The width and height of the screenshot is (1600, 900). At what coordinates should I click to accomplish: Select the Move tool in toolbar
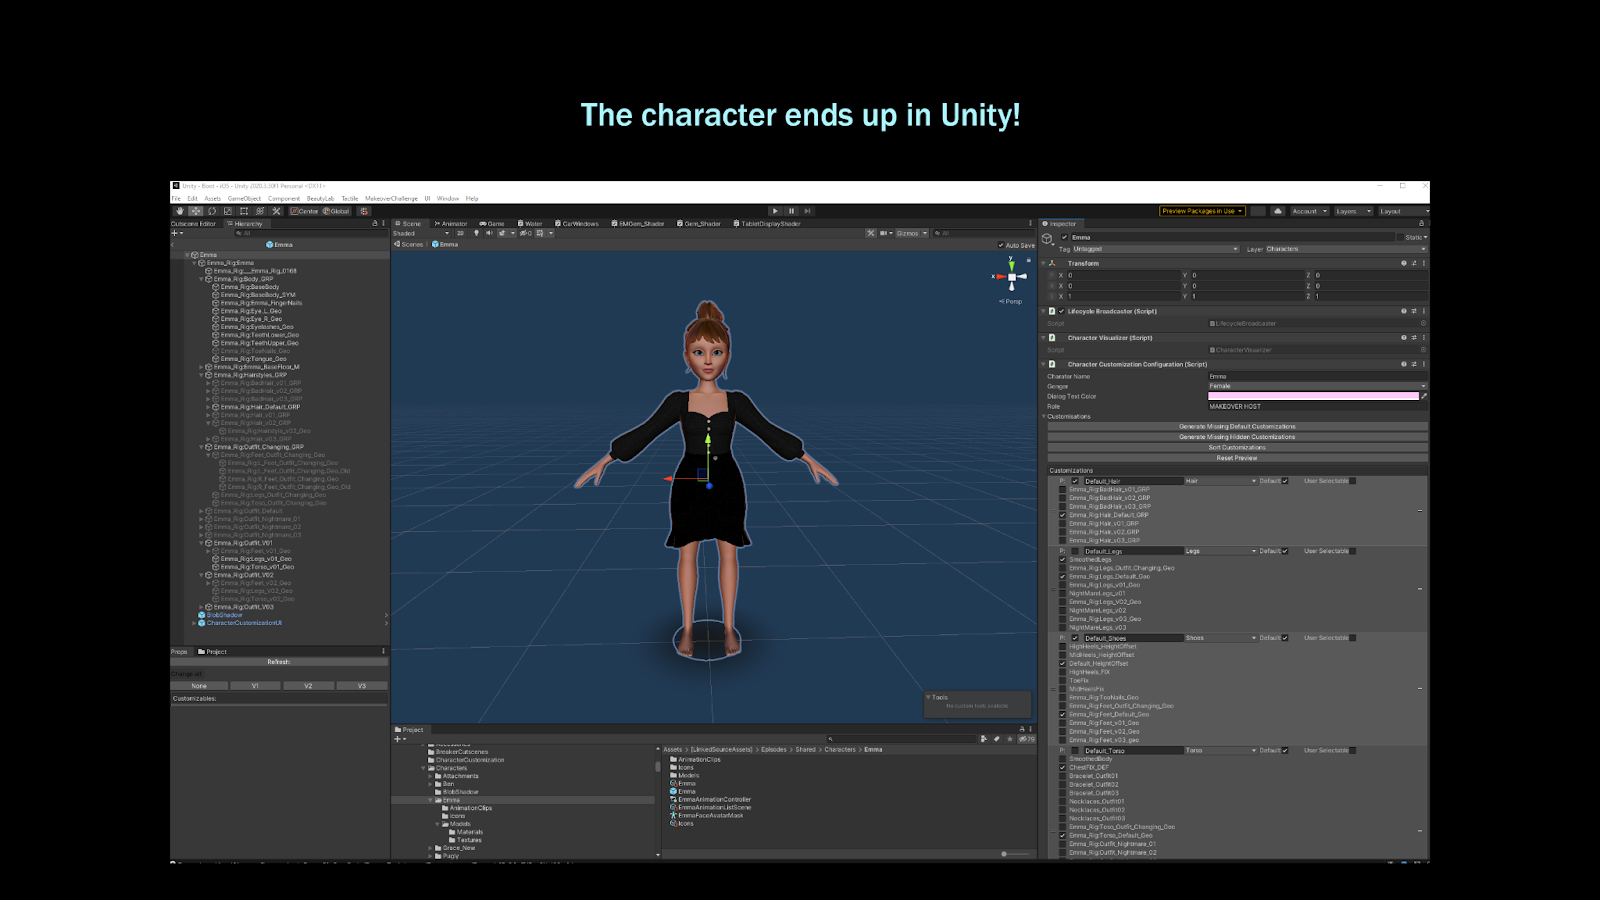tap(196, 211)
